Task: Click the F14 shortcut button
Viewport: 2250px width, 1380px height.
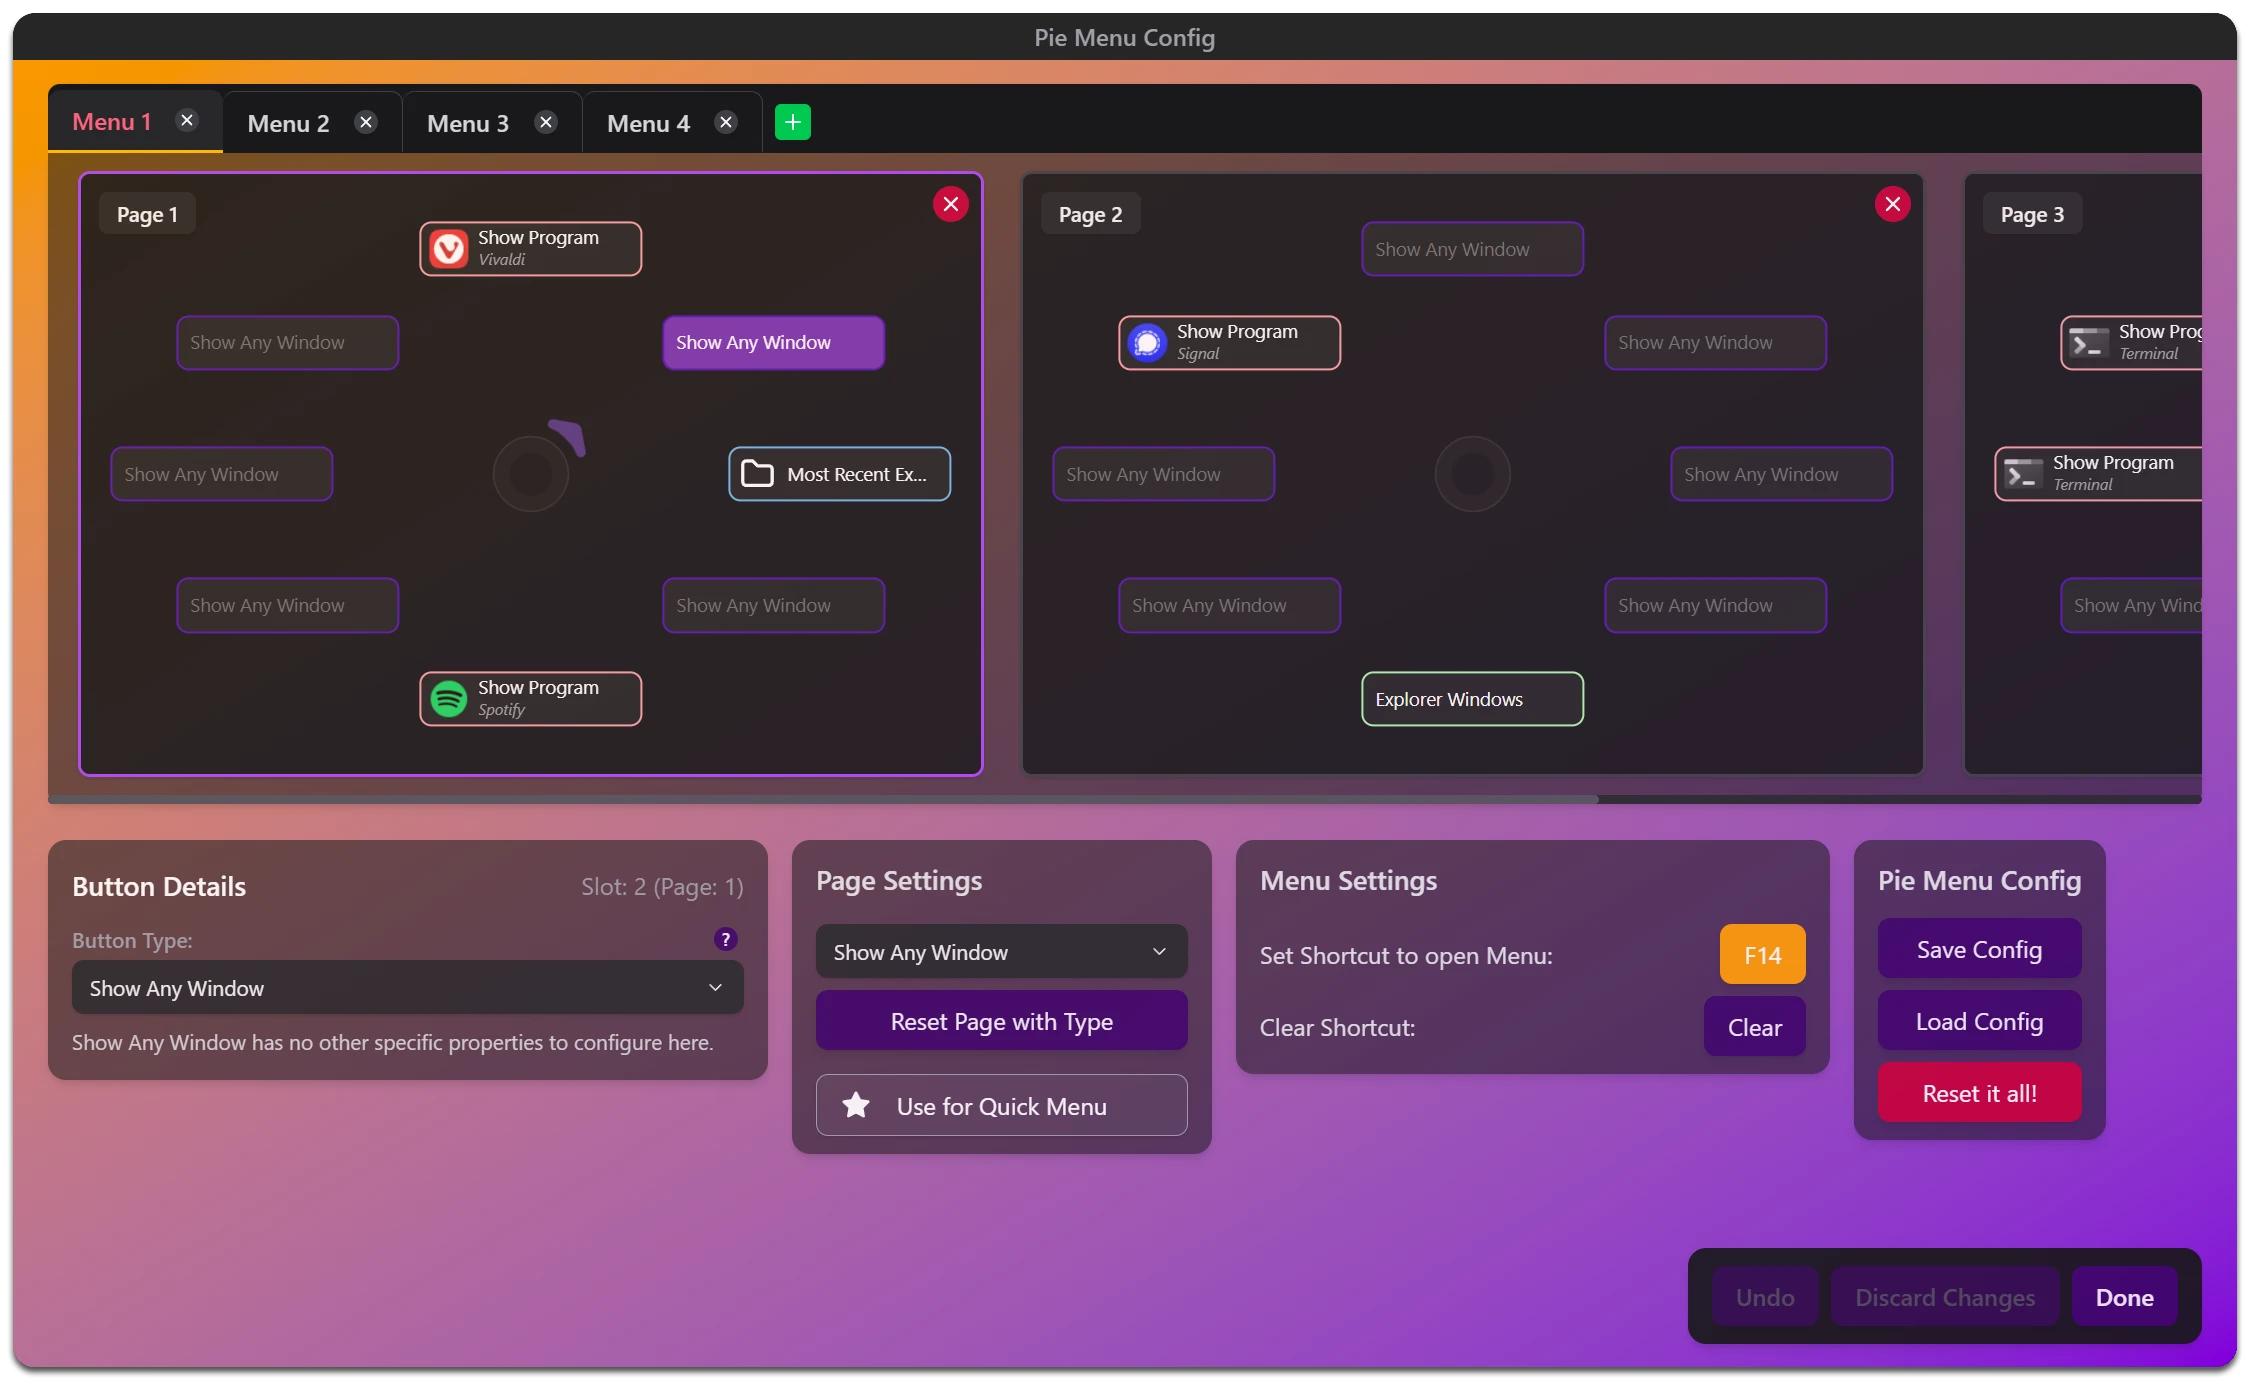Action: (1762, 955)
